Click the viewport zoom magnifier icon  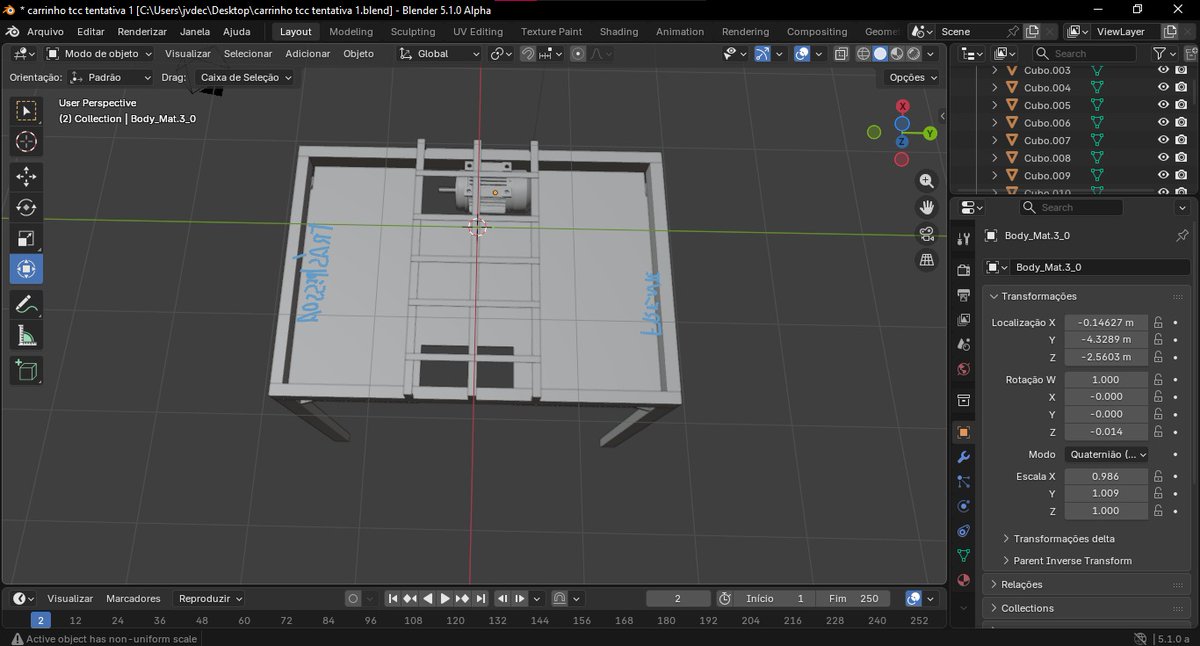click(927, 181)
